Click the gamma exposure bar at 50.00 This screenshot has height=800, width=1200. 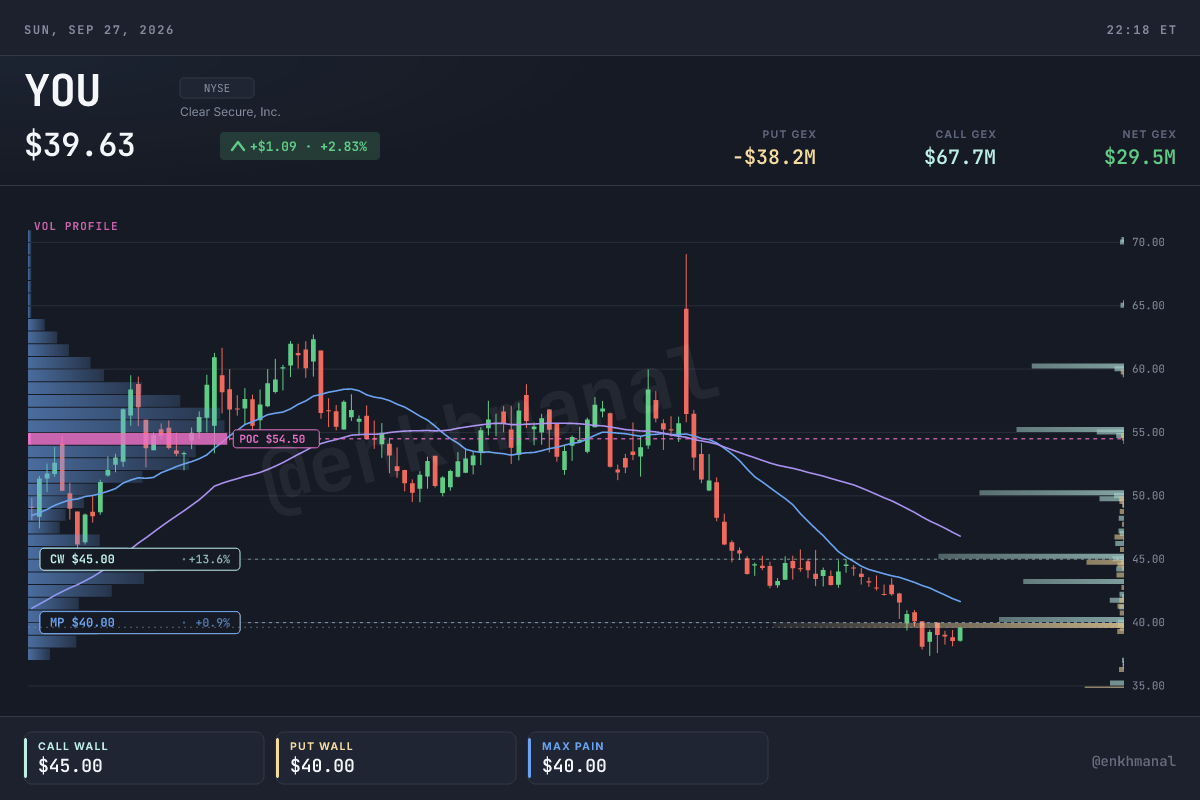(x=1052, y=492)
